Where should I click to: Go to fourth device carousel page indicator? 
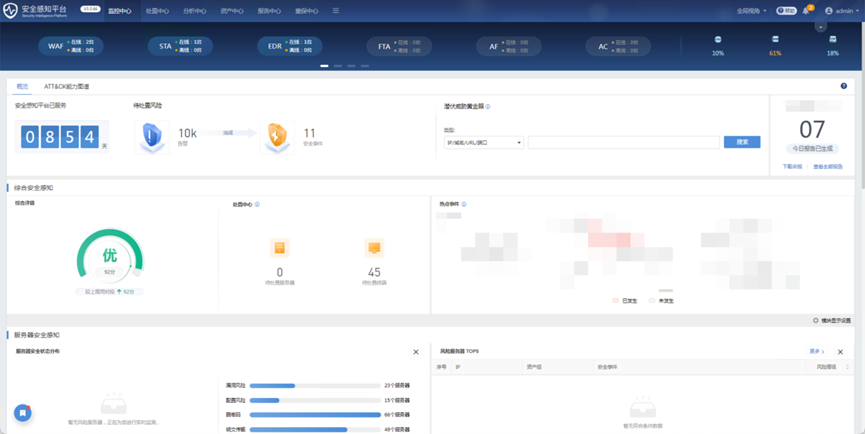pyautogui.click(x=365, y=66)
